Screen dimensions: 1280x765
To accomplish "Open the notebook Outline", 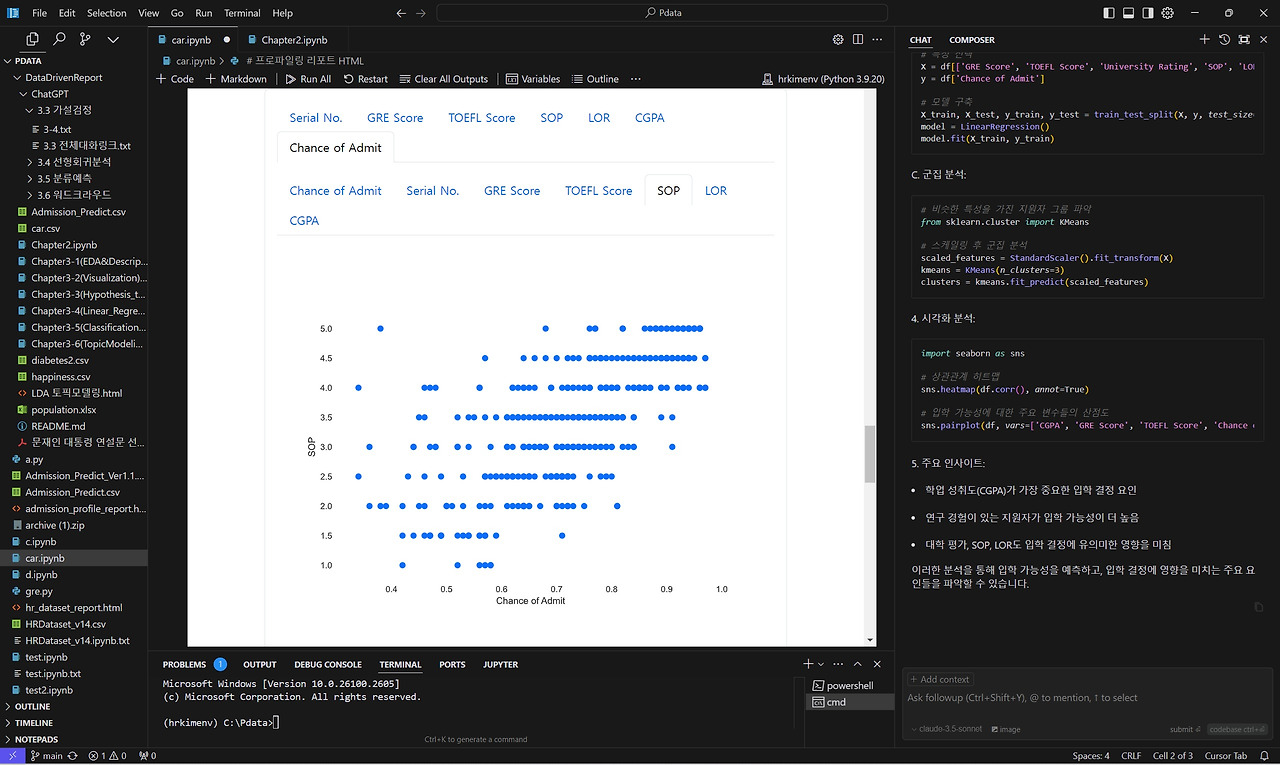I will (595, 79).
